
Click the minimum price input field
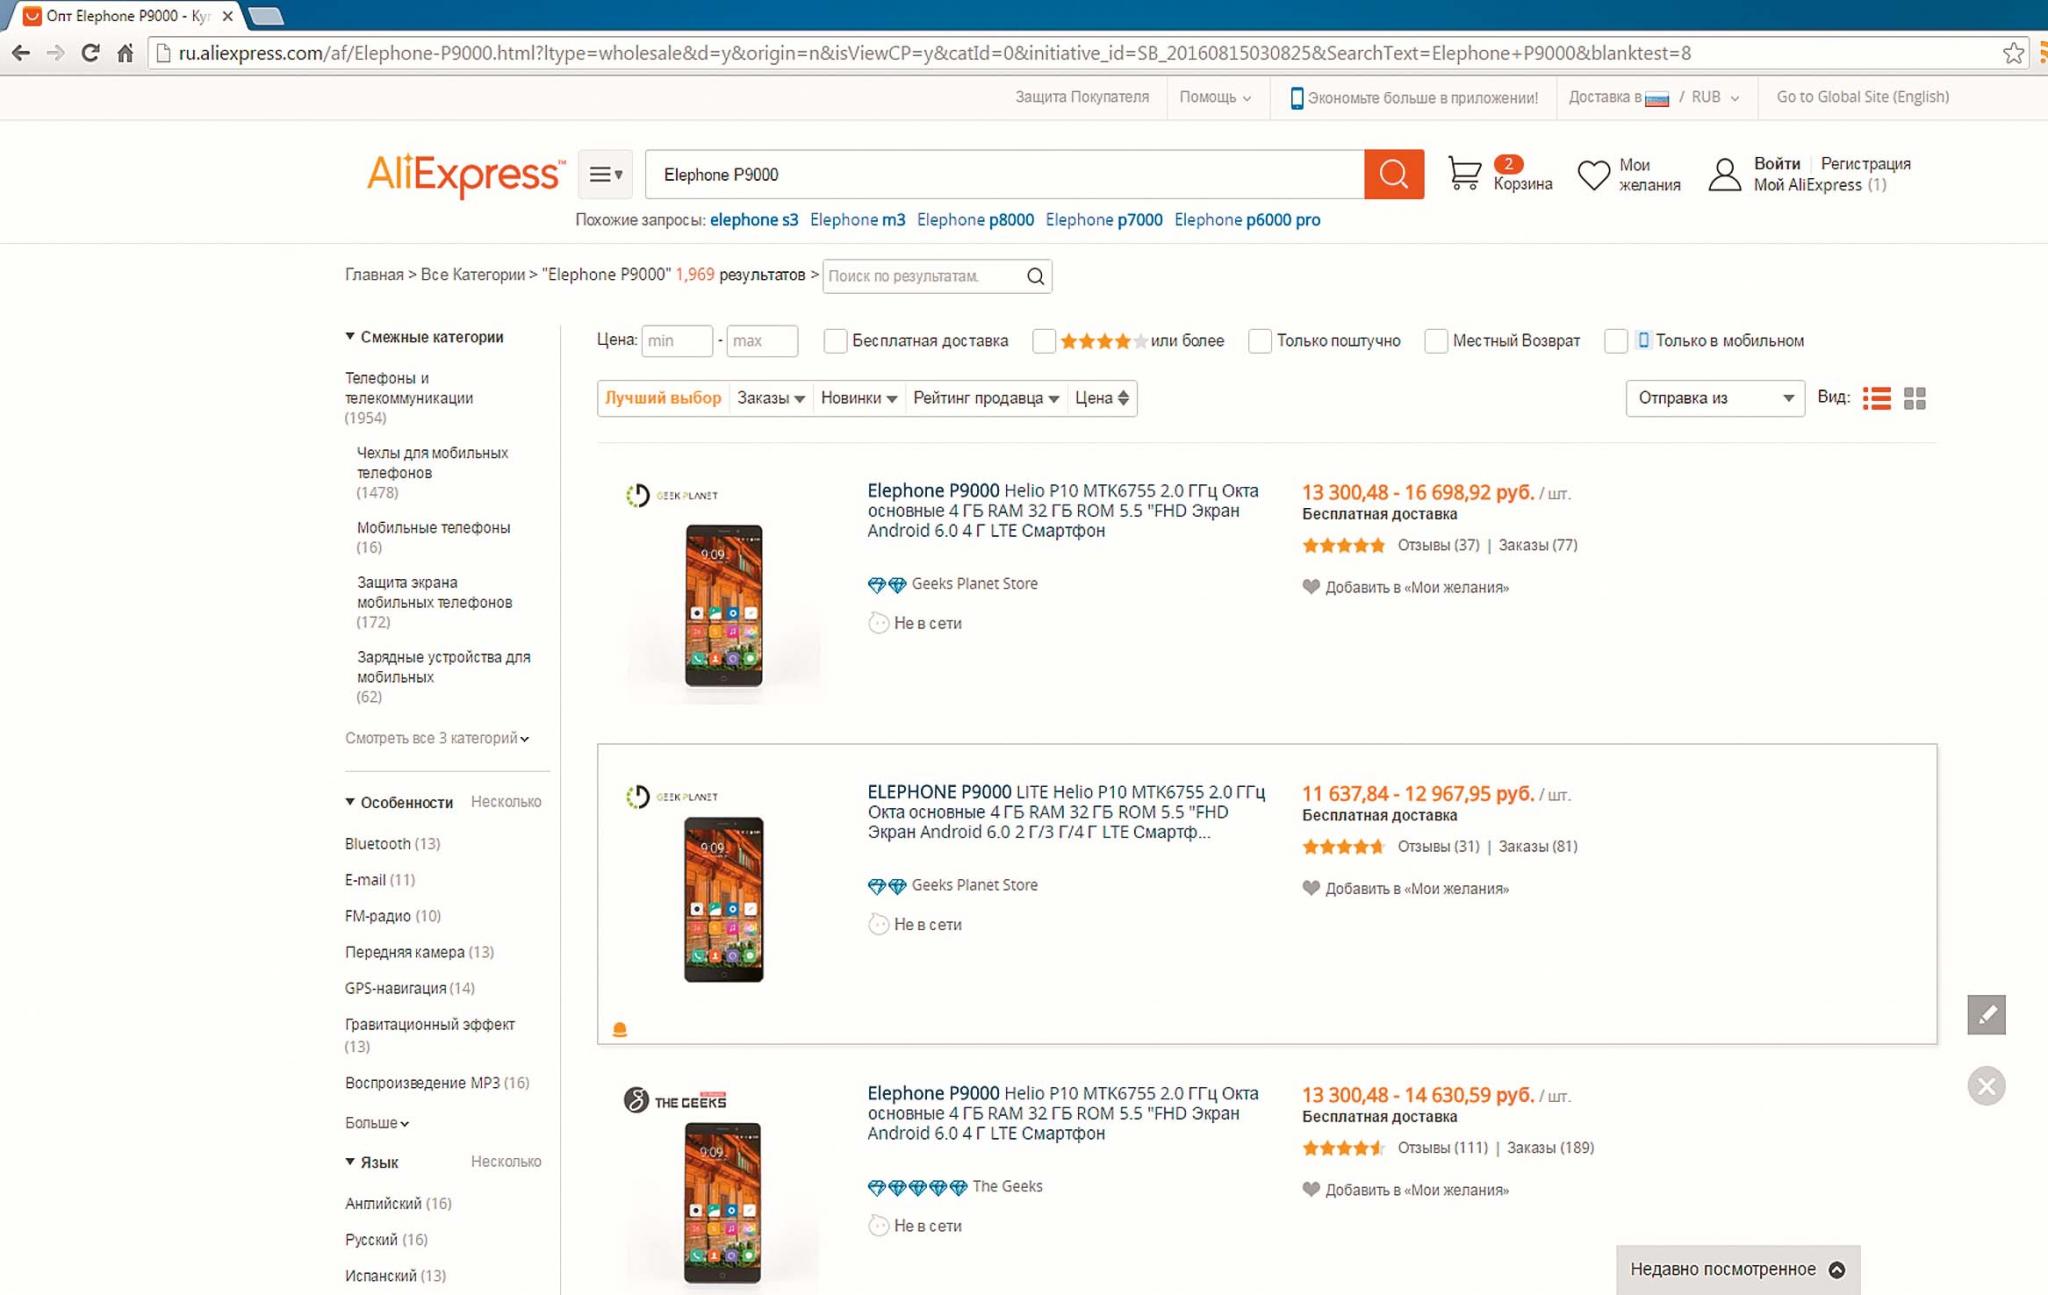click(676, 341)
